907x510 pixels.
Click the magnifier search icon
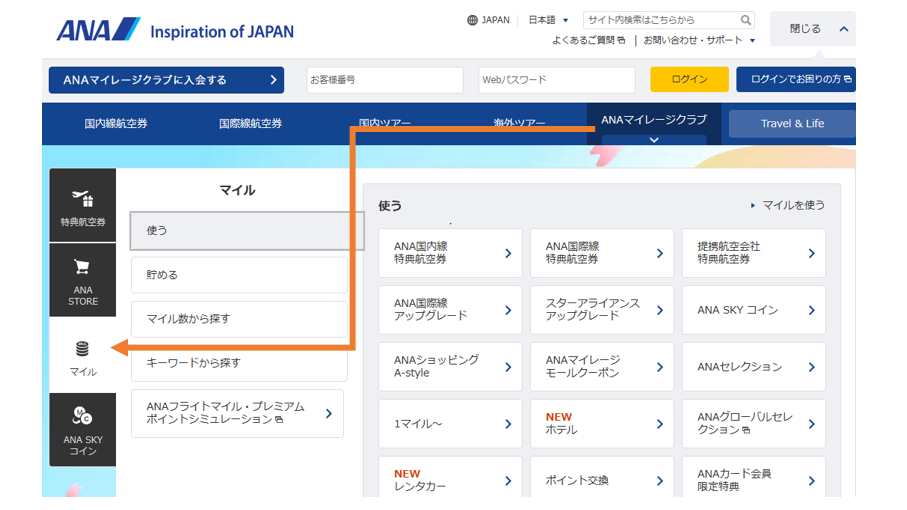pos(746,20)
